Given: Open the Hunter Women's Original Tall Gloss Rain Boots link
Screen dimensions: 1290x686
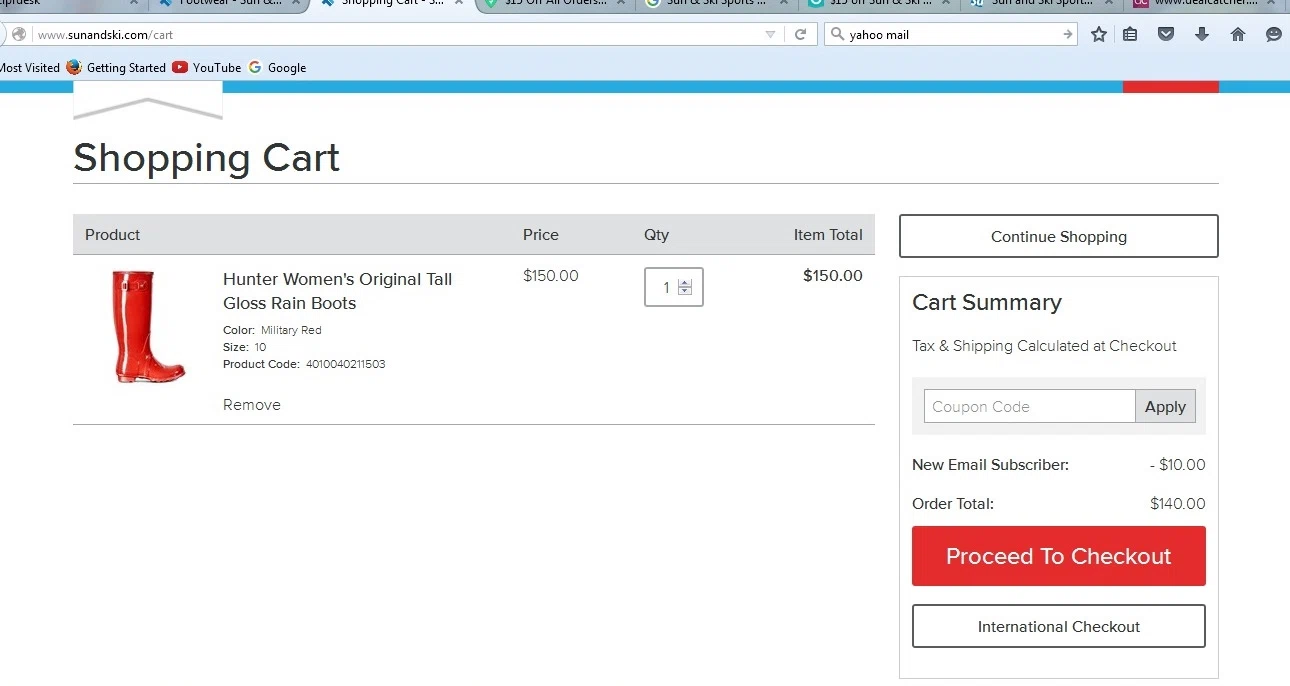Looking at the screenshot, I should 338,291.
